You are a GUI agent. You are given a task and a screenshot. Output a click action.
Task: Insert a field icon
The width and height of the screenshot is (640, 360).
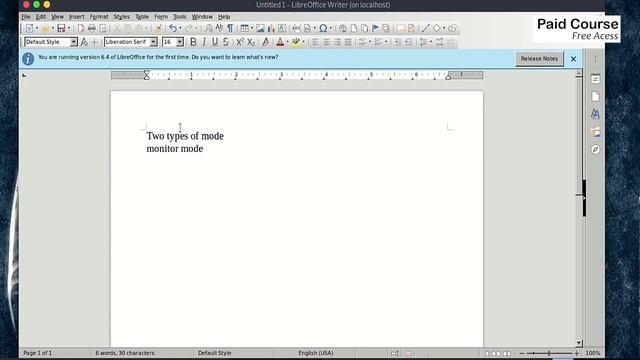pyautogui.click(x=307, y=28)
